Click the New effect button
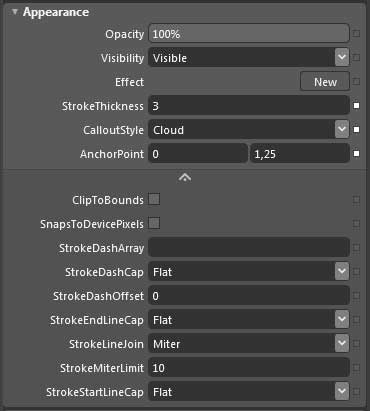The height and width of the screenshot is (411, 370). 325,81
